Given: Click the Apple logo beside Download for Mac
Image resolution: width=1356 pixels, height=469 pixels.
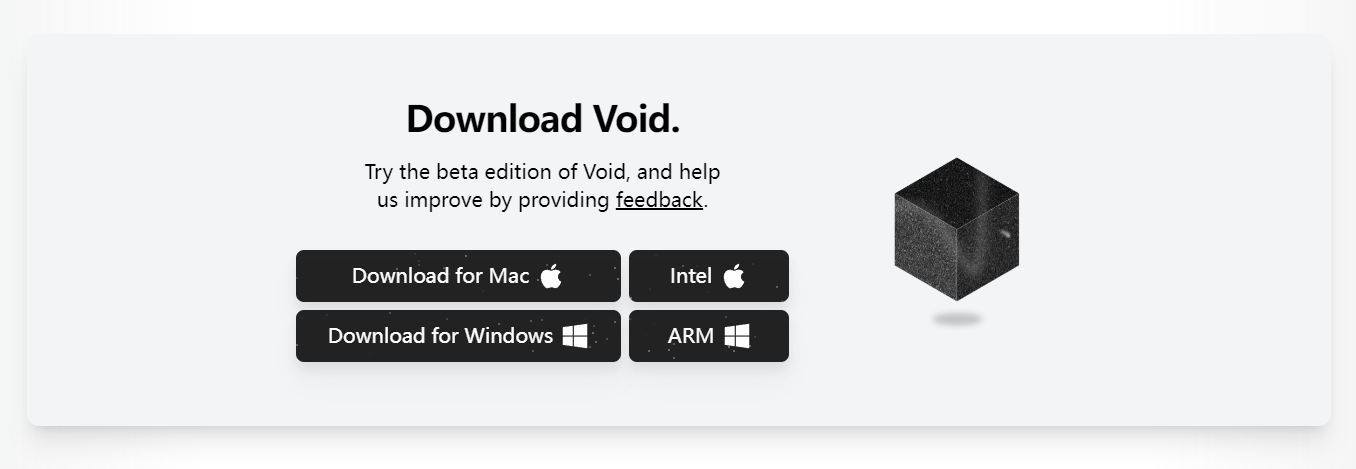Looking at the screenshot, I should pos(551,276).
